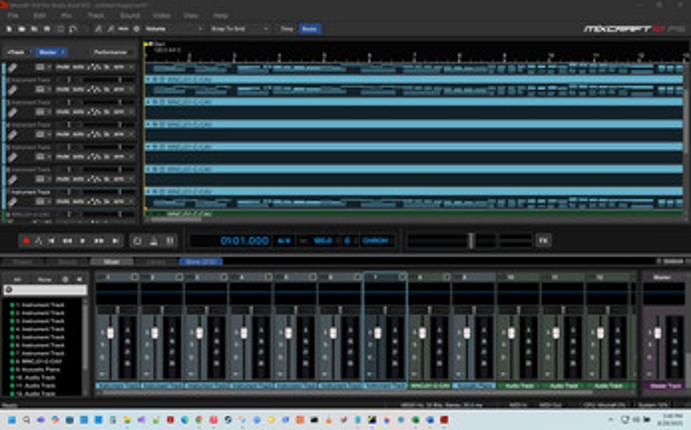This screenshot has height=430, width=691.
Task: Open the +Track add track dropdown
Action: [x=17, y=51]
